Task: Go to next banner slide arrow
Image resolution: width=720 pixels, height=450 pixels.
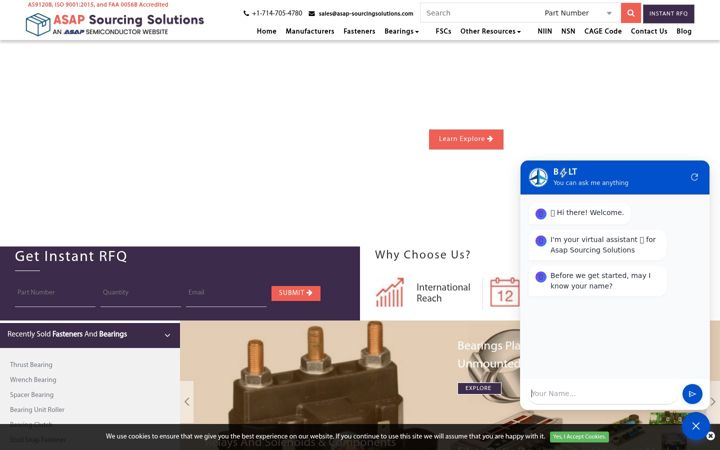Action: pos(713,402)
